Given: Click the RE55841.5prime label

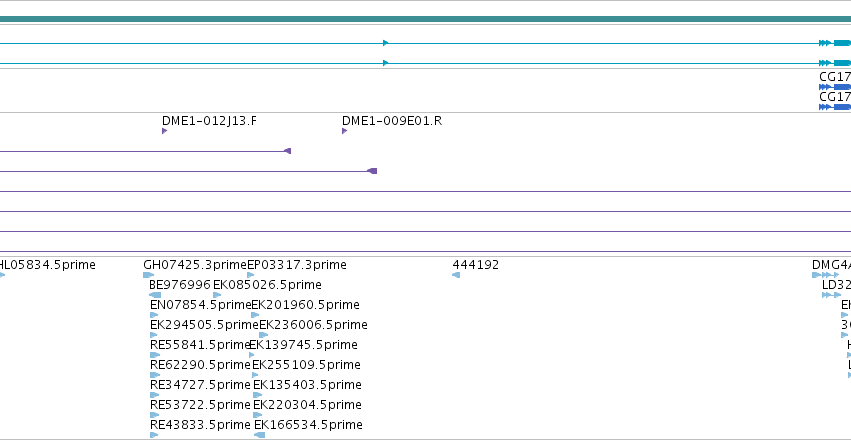Looking at the screenshot, I should (x=200, y=345).
